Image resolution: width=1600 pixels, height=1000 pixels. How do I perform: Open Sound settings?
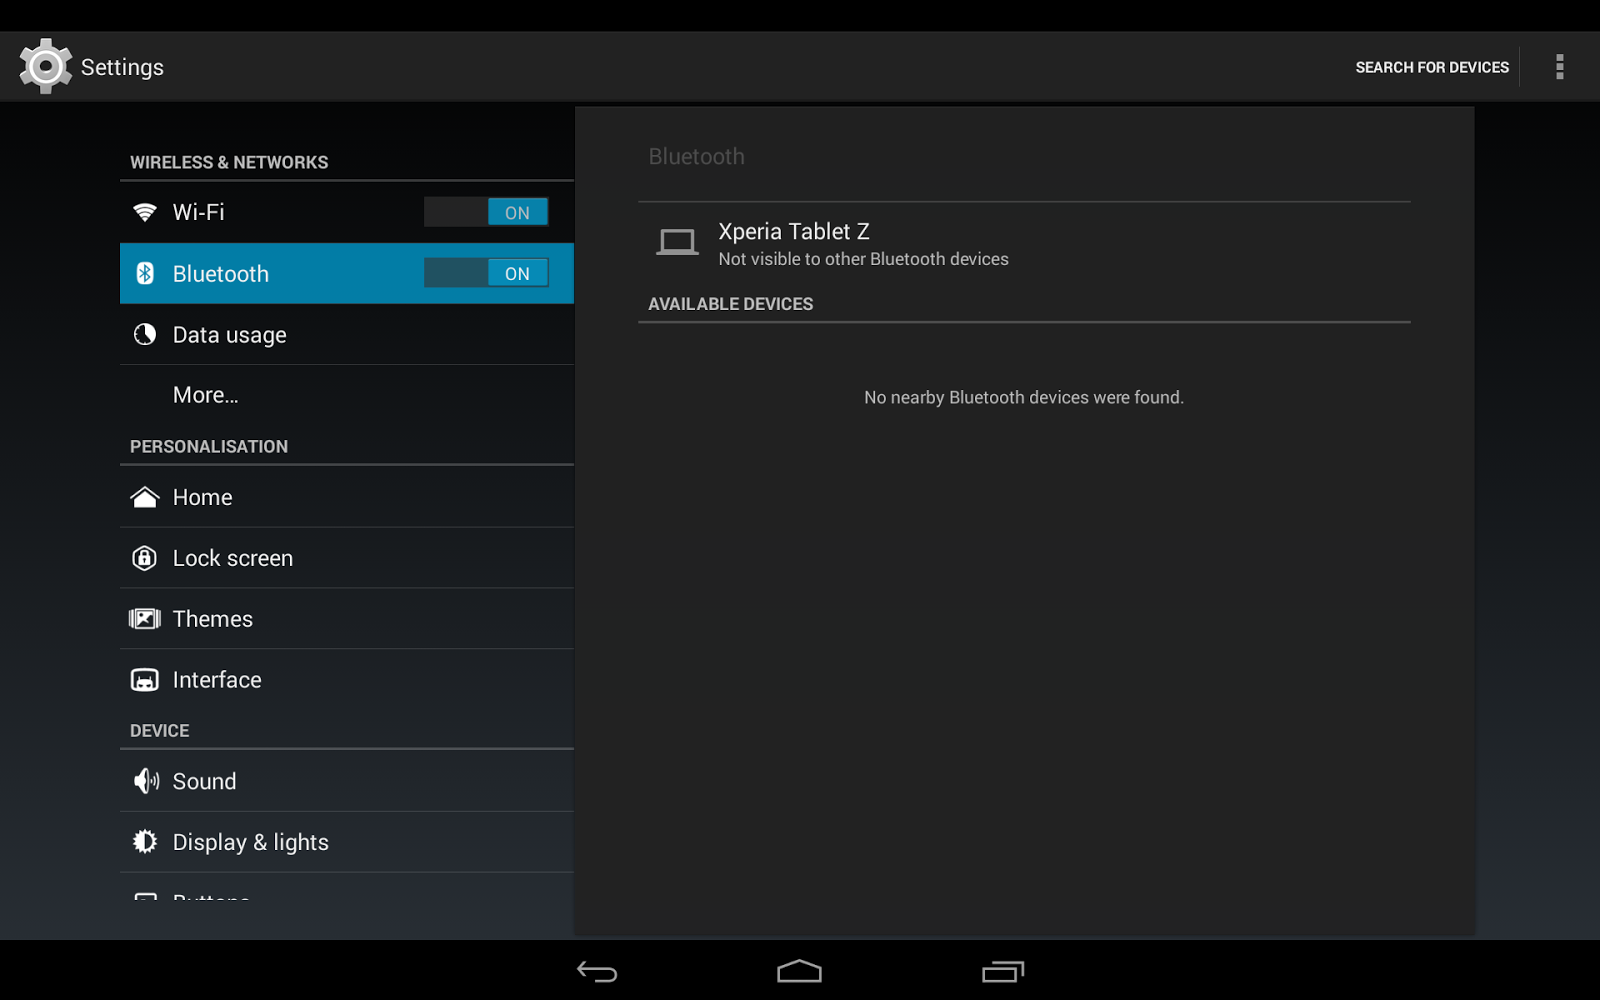(347, 781)
